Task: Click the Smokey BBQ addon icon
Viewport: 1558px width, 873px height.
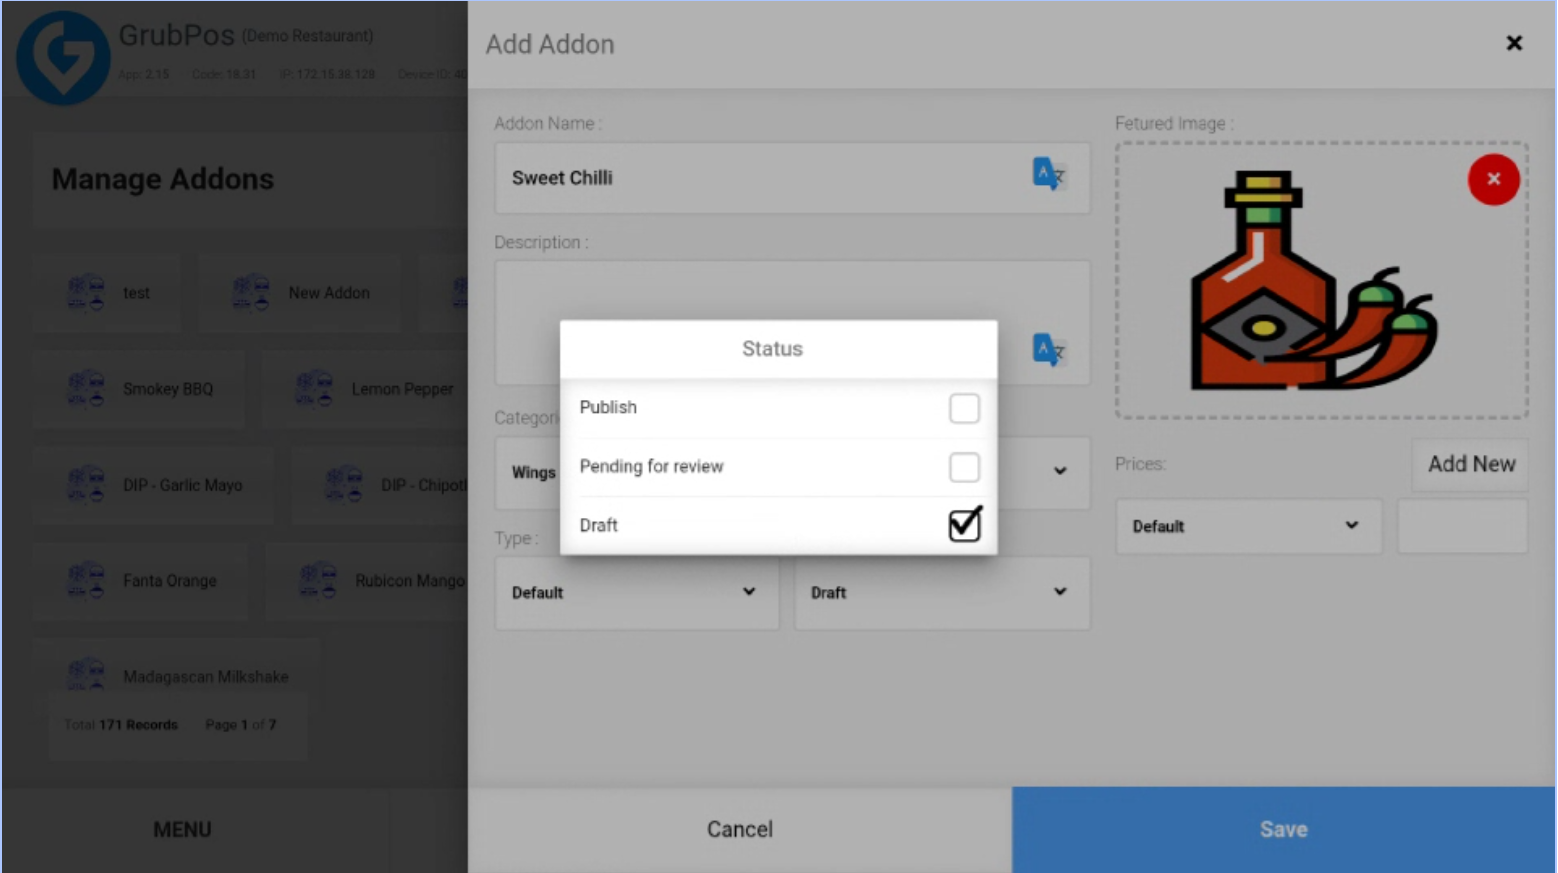Action: point(86,388)
